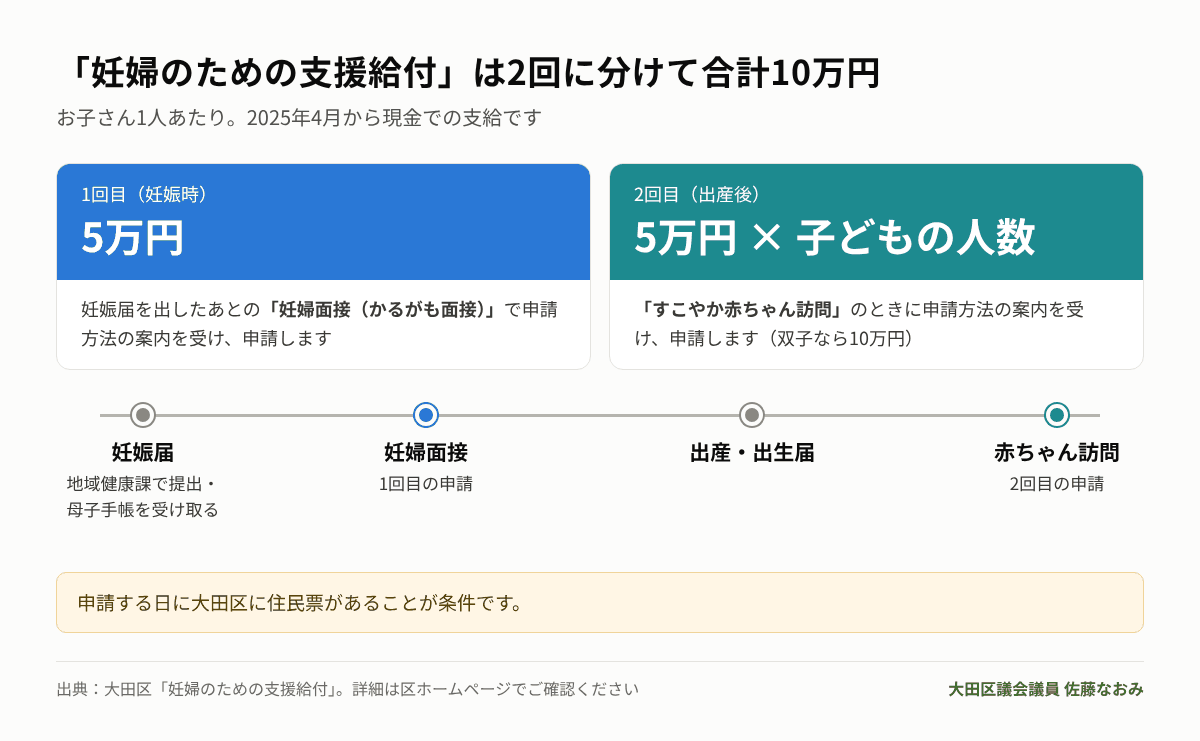1200x741 pixels.
Task: Click the blue 妊婦面接 timeline marker
Action: [426, 415]
